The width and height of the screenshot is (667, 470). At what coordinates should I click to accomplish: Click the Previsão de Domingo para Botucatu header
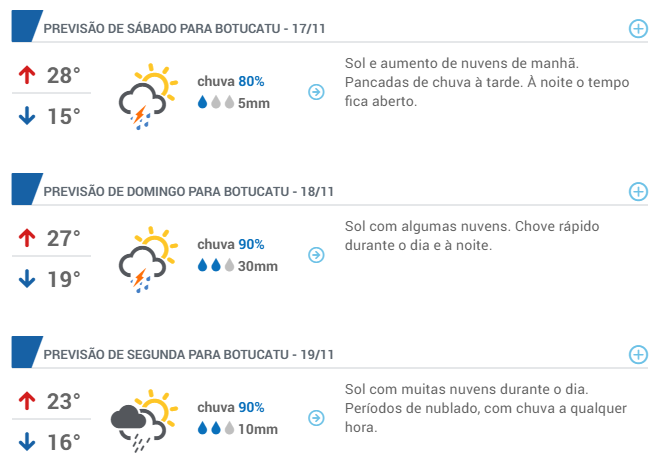[188, 192]
